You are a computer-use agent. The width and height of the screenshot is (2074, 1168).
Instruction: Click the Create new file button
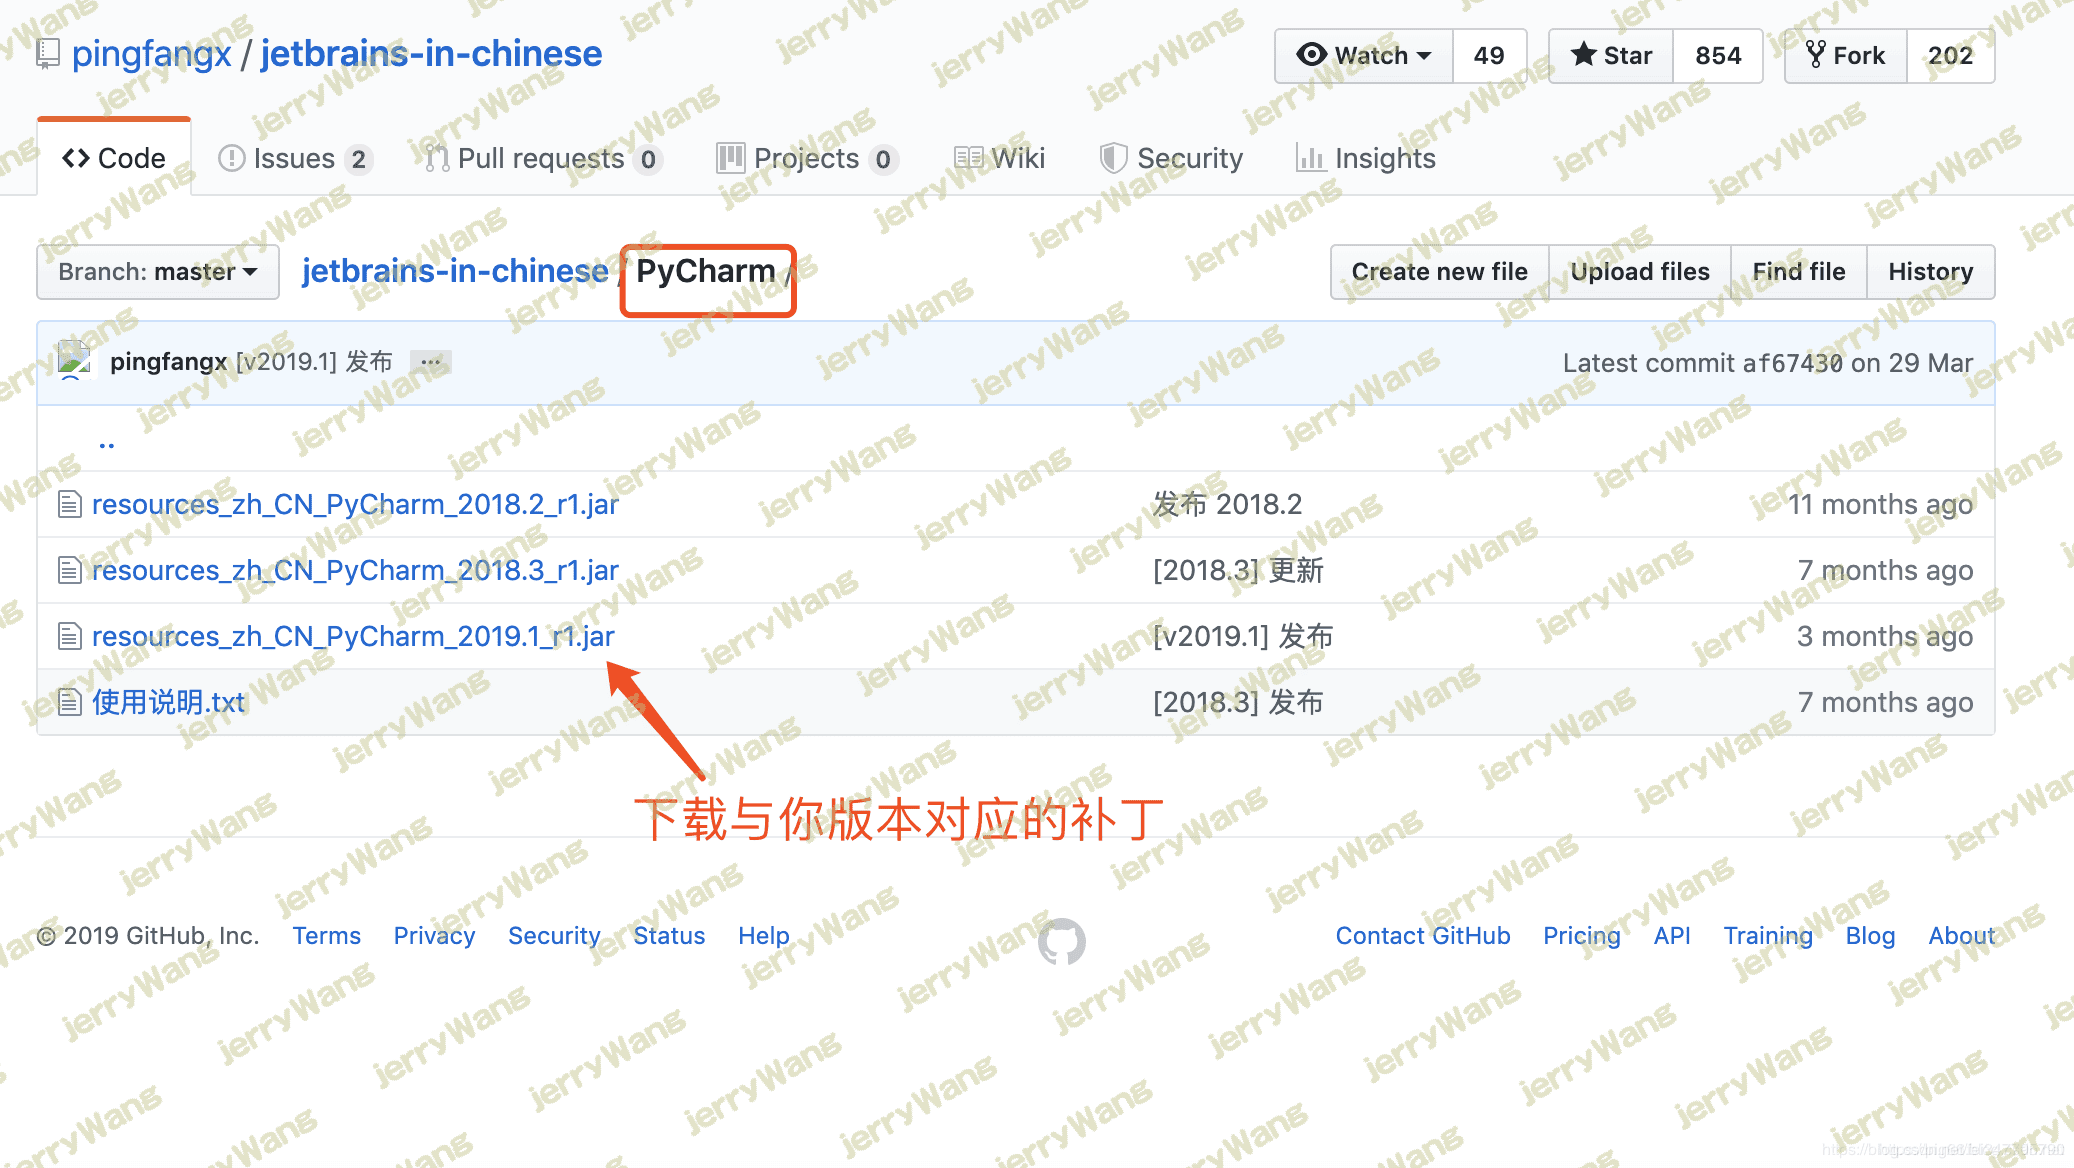(1439, 272)
